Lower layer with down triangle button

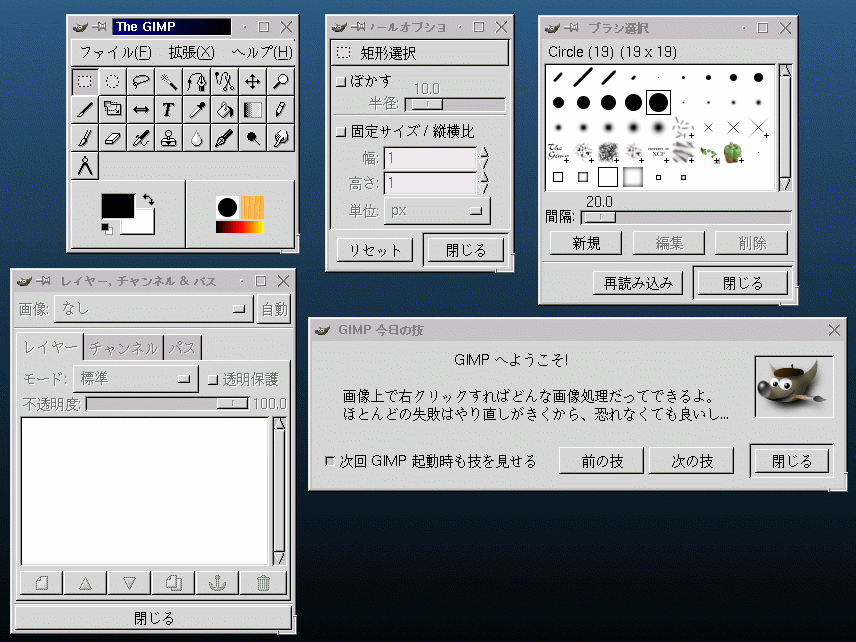pos(129,583)
